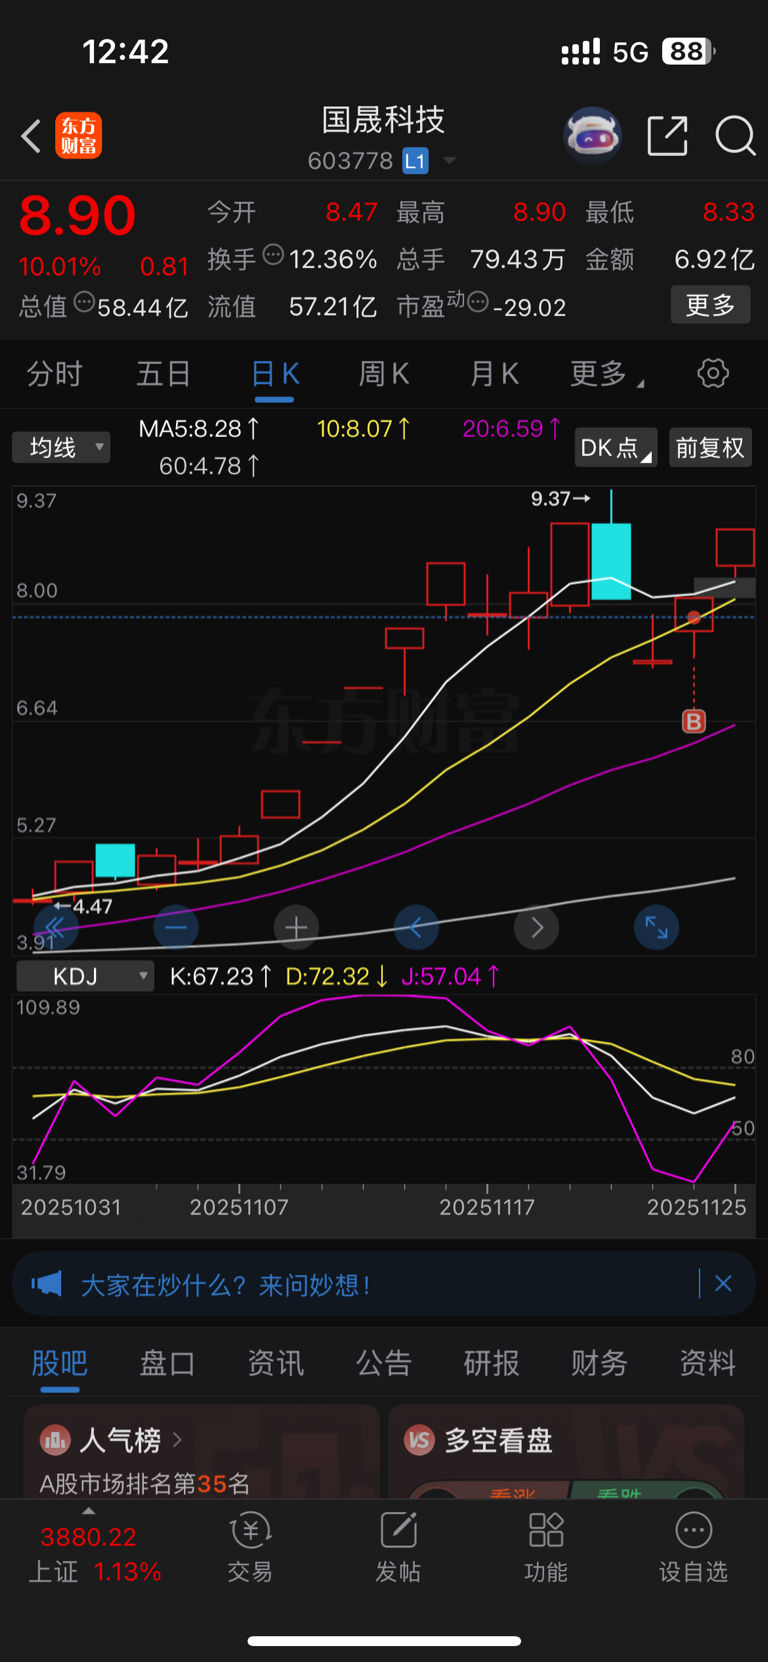Tap the 换手 info circle icon
Screen dimensions: 768x1663
coord(273,256)
